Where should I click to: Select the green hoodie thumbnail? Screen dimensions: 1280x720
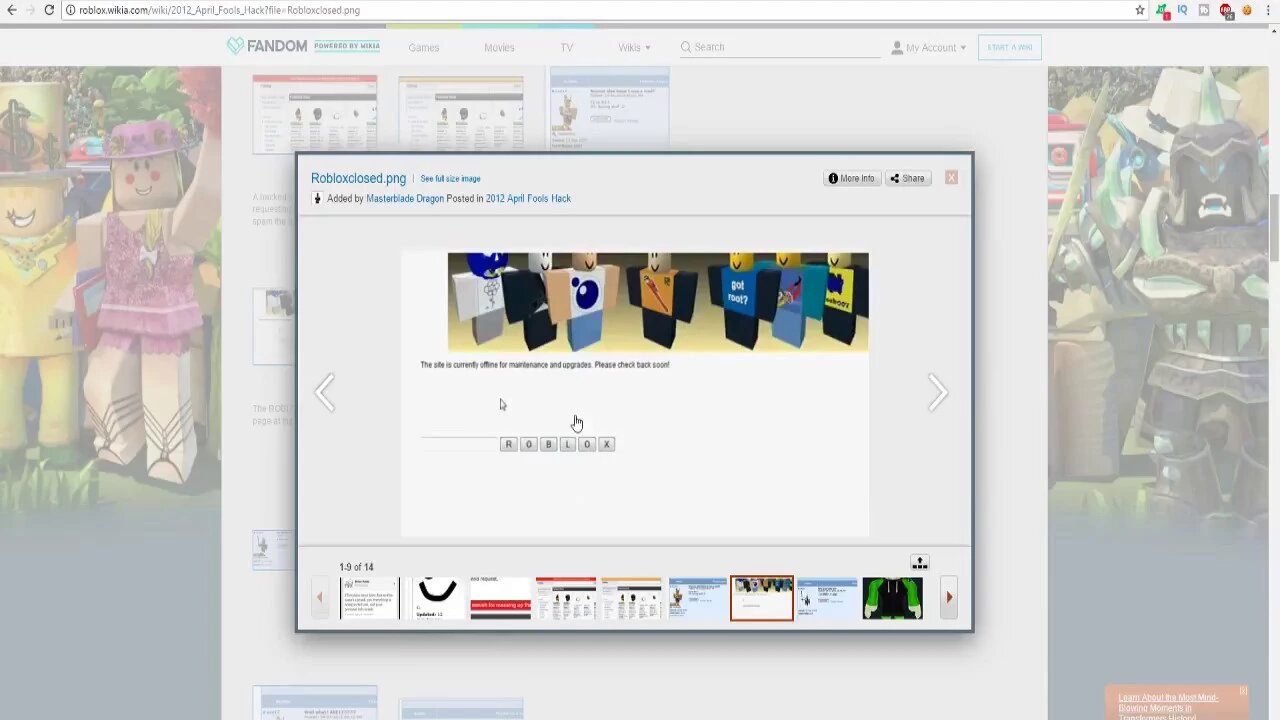(x=892, y=598)
